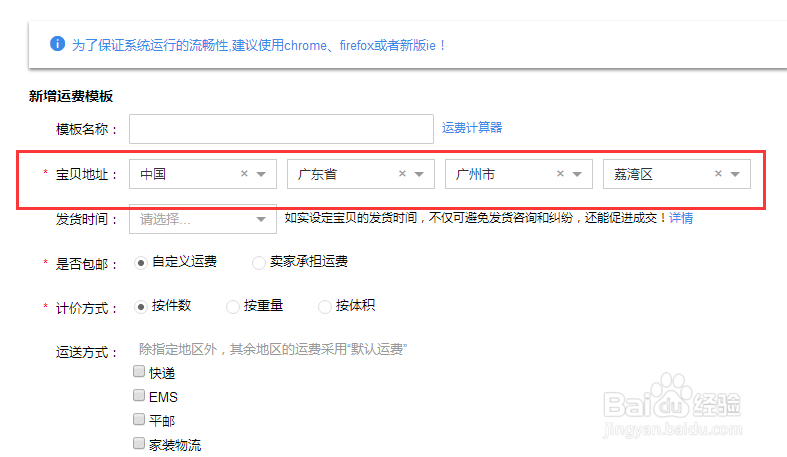Select the 卖家承担运费 radio button

click(258, 262)
